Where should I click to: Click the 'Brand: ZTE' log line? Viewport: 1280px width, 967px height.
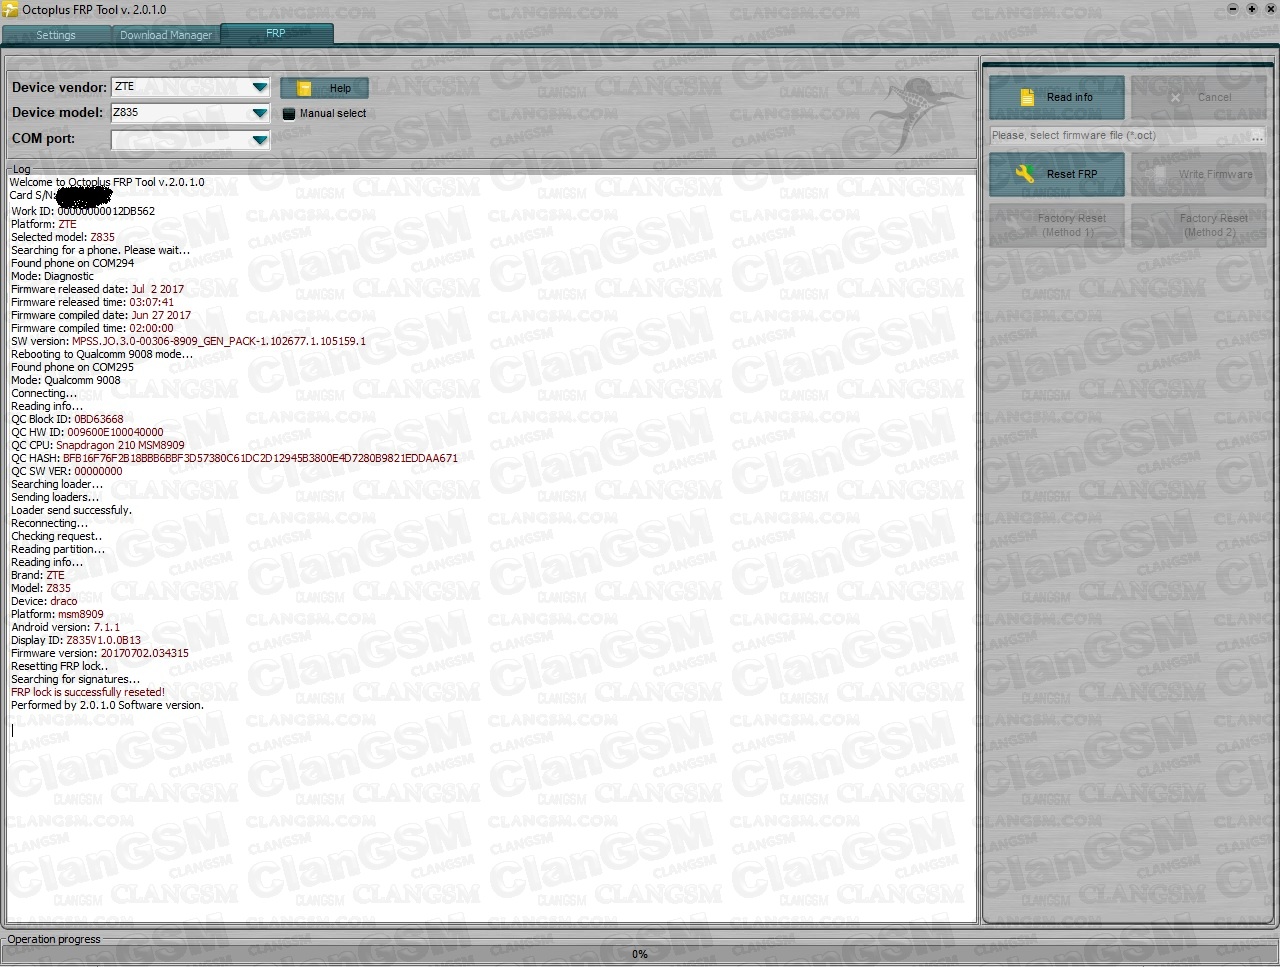pos(38,575)
